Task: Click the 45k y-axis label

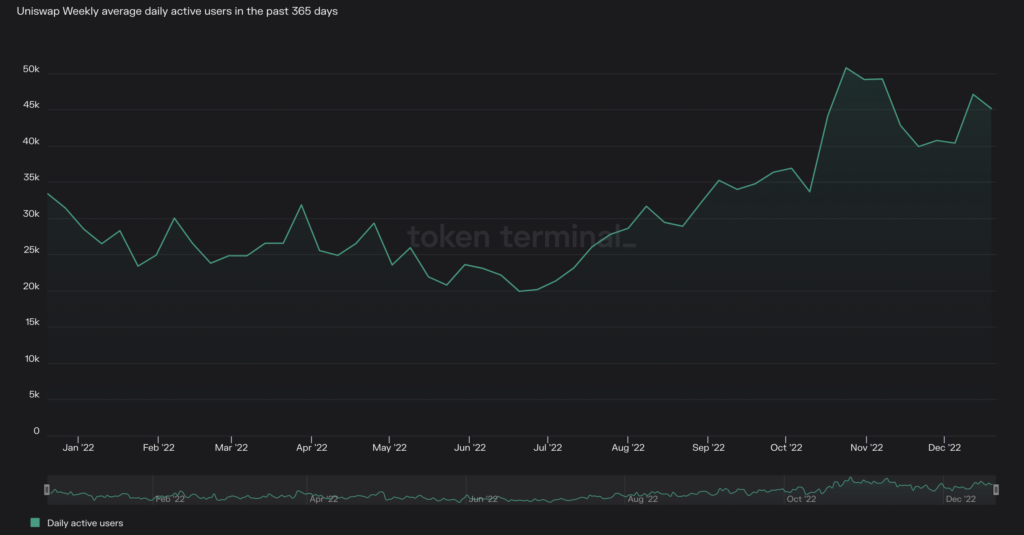Action: pos(31,105)
